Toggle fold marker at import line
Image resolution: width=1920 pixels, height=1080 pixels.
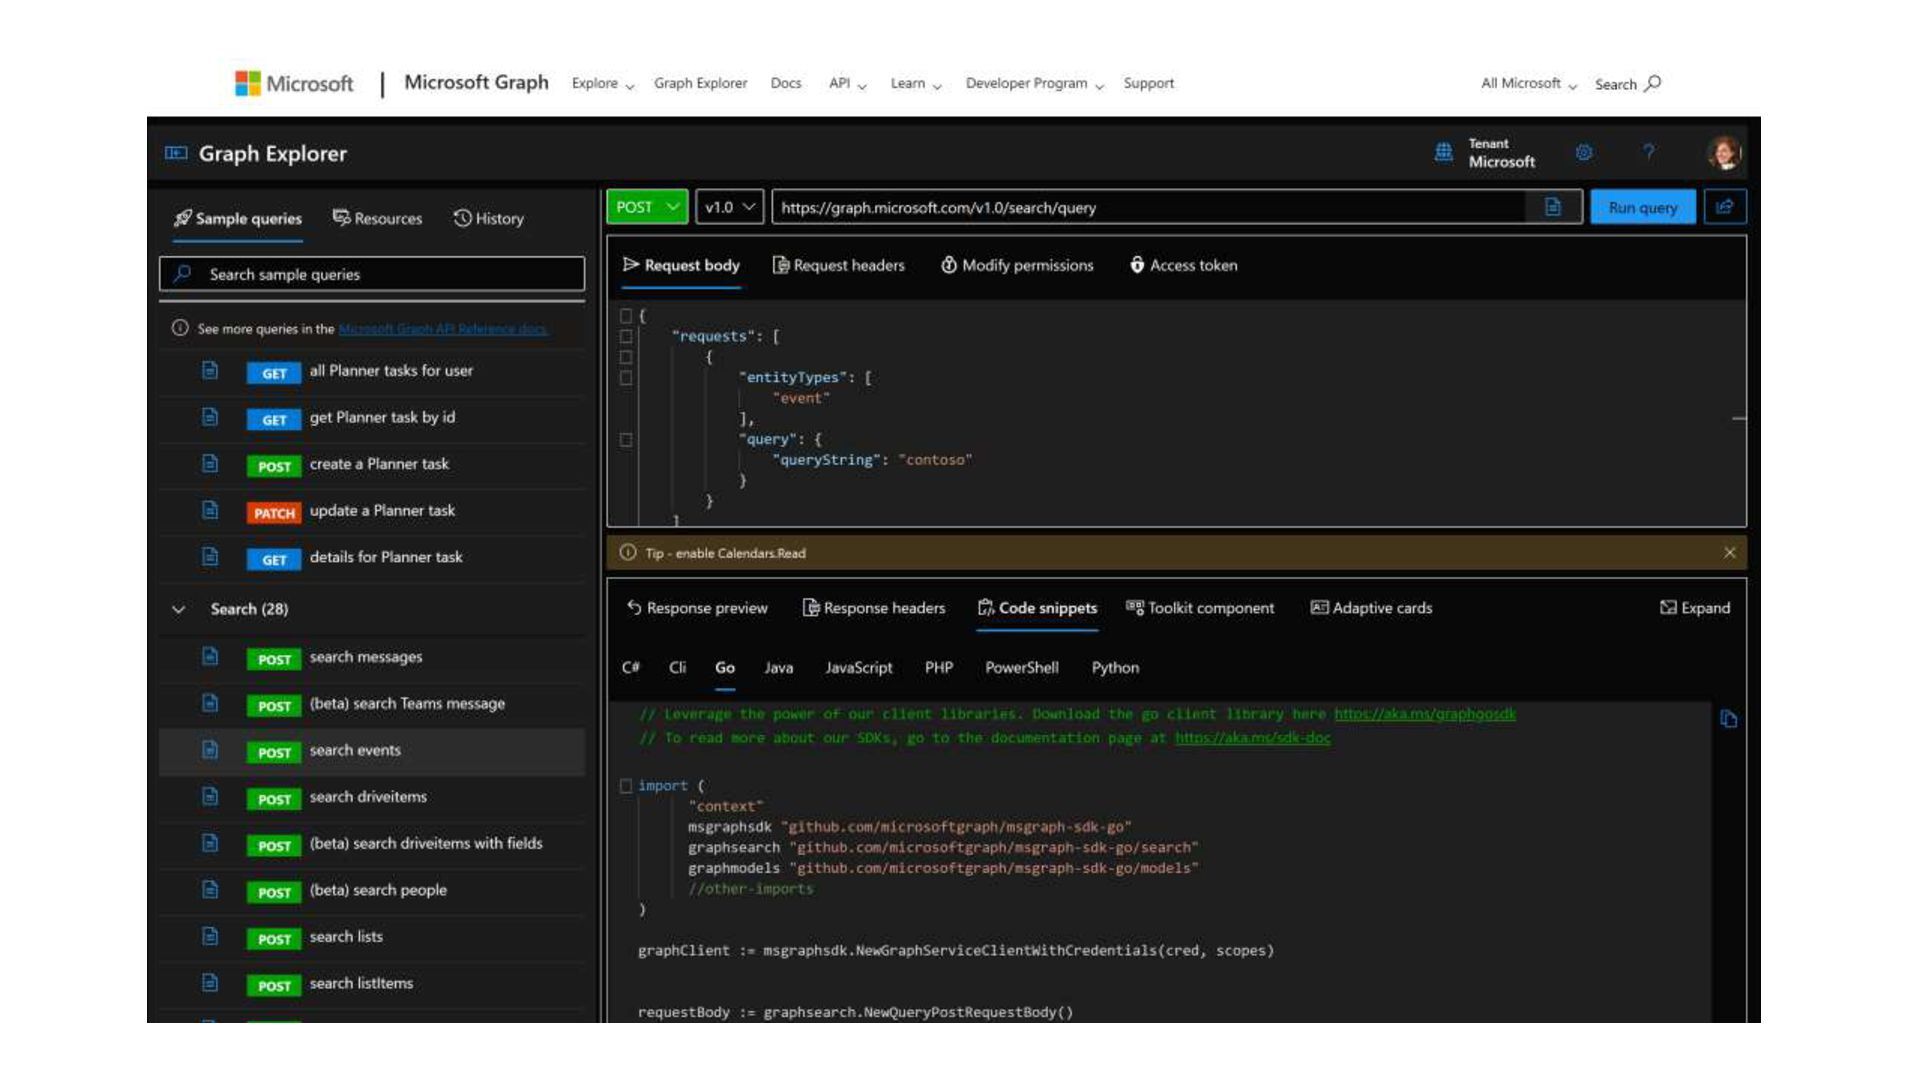tap(626, 786)
